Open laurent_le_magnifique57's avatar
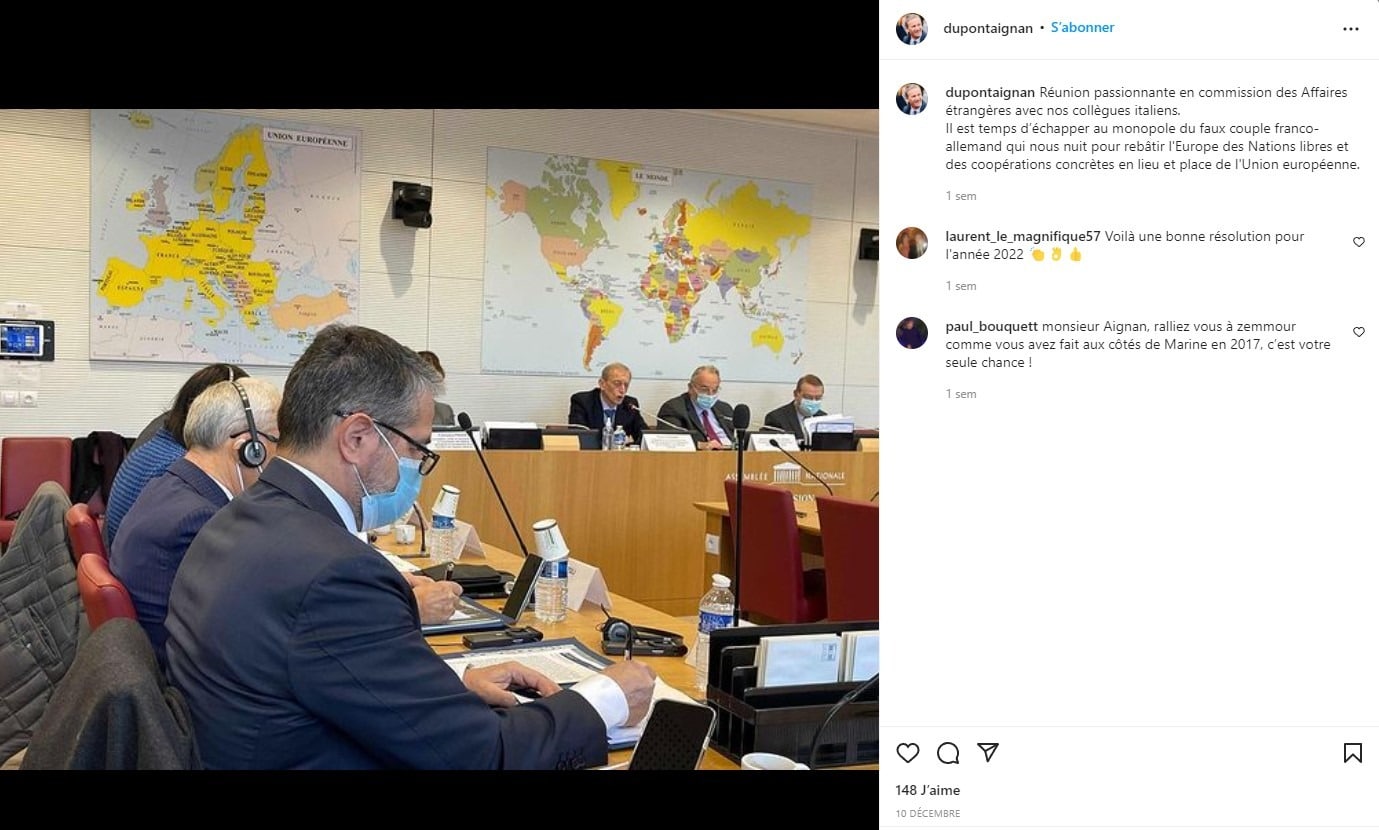This screenshot has width=1379, height=830. point(911,243)
